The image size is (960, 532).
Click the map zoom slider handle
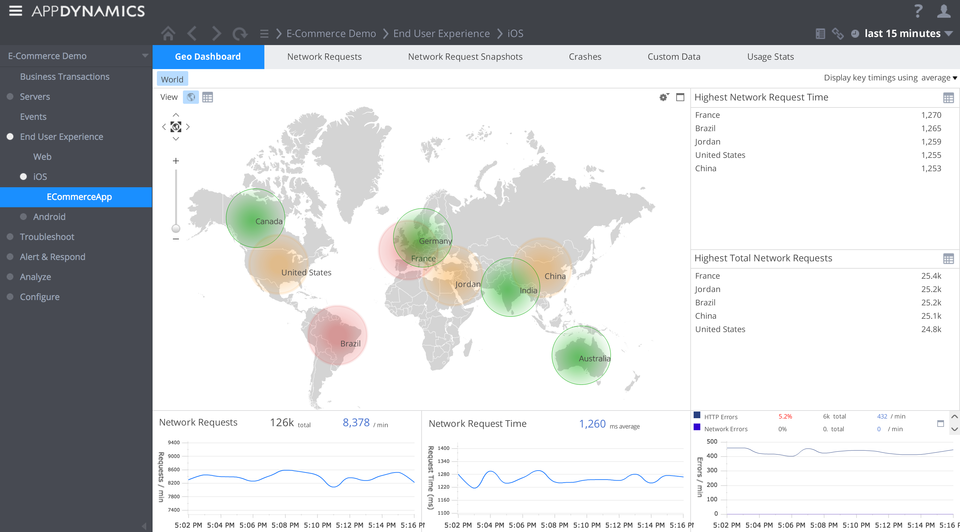(176, 228)
